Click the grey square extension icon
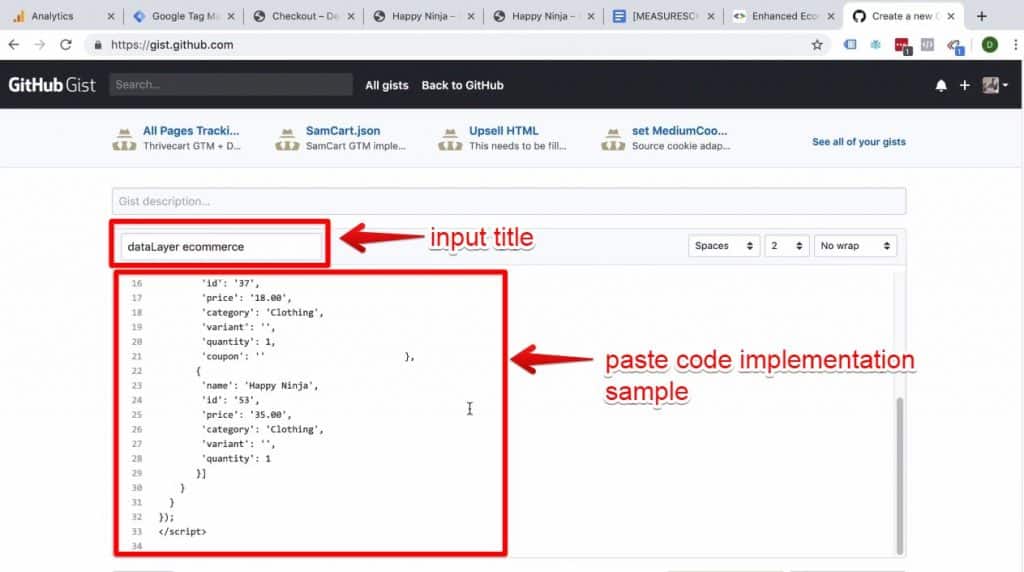The width and height of the screenshot is (1024, 572). click(x=927, y=44)
